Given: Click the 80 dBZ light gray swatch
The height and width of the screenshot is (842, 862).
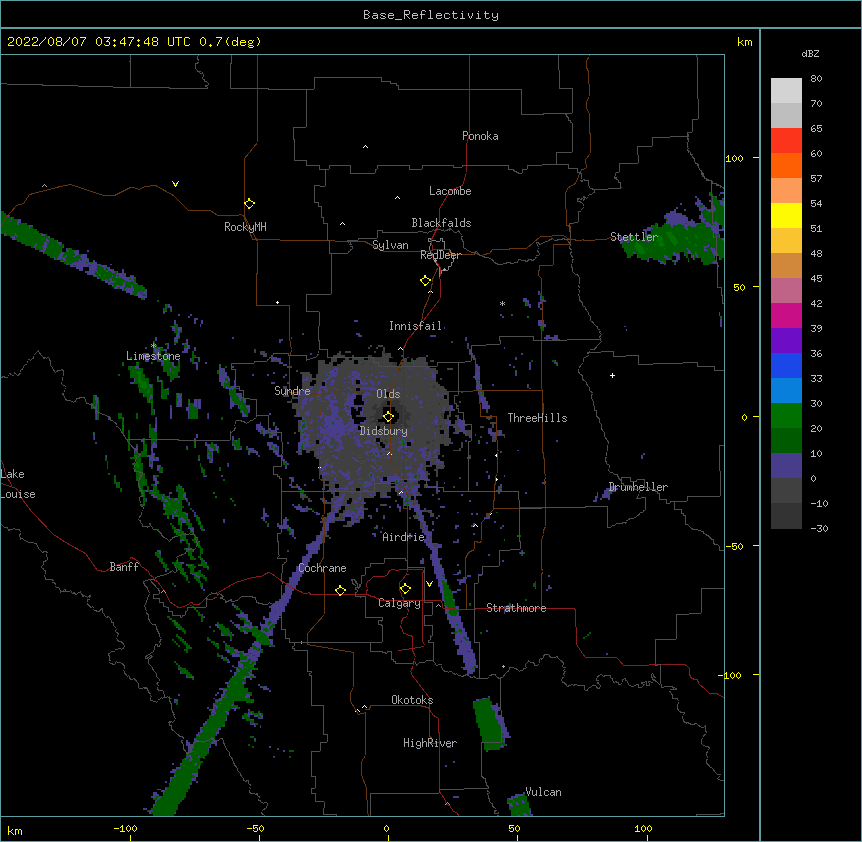Looking at the screenshot, I should [x=786, y=91].
